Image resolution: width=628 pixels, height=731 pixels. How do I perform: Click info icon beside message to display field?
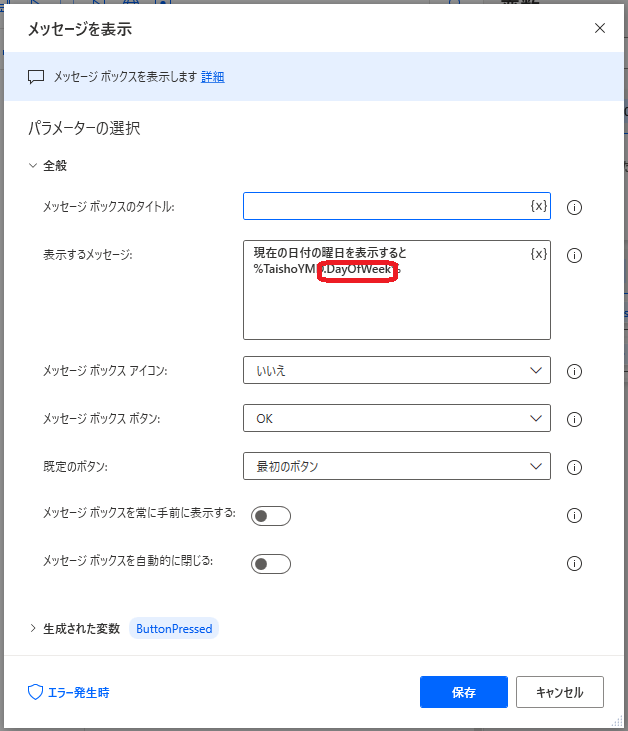tap(575, 255)
